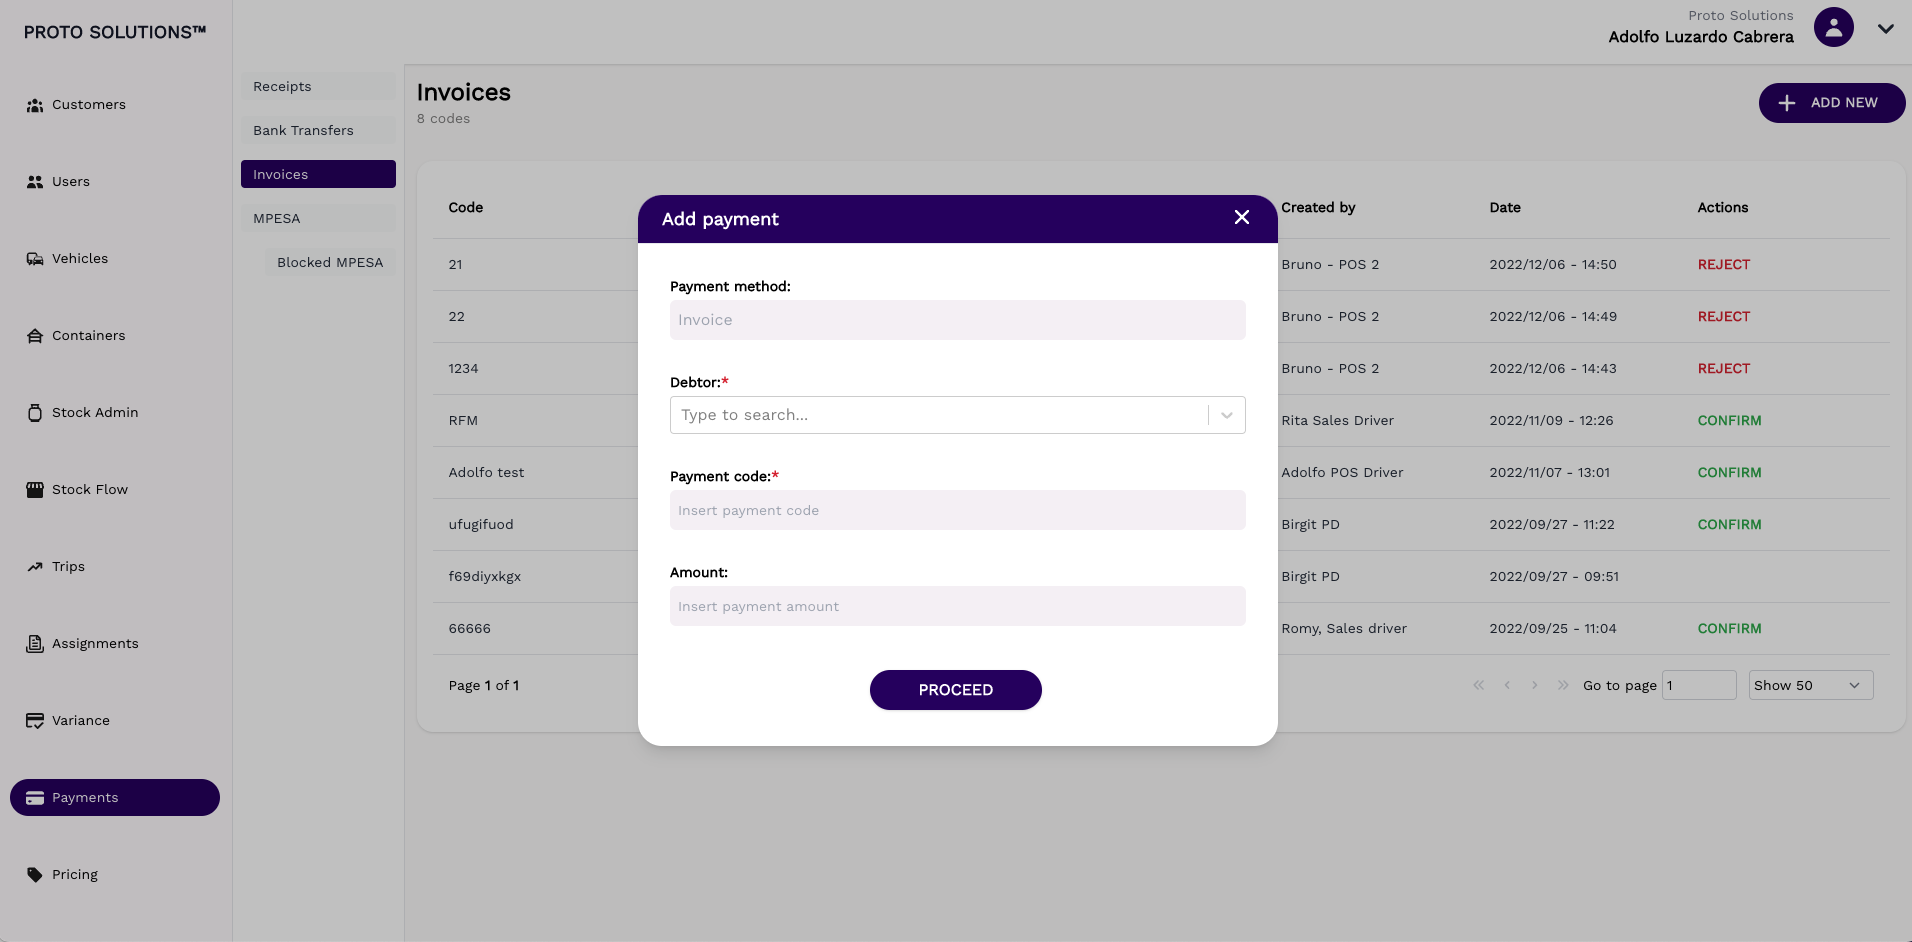Close the Add payment dialog

click(x=1242, y=218)
